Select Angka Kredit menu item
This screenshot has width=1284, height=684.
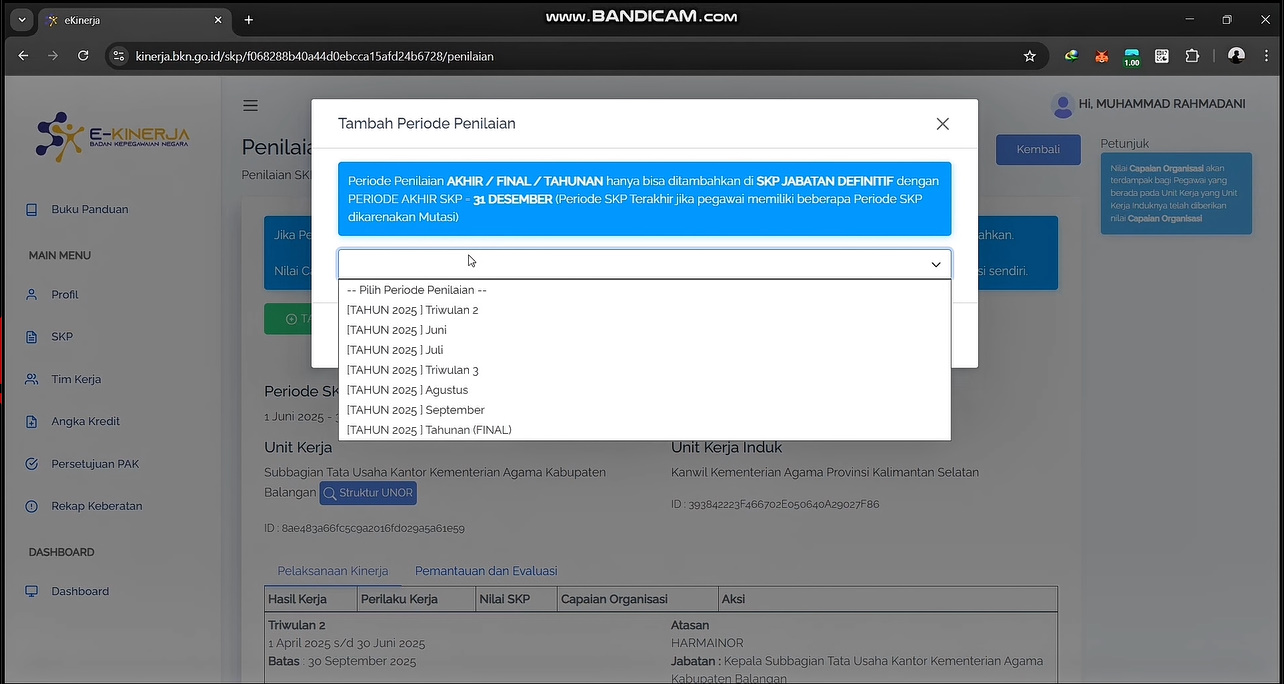tap(85, 422)
